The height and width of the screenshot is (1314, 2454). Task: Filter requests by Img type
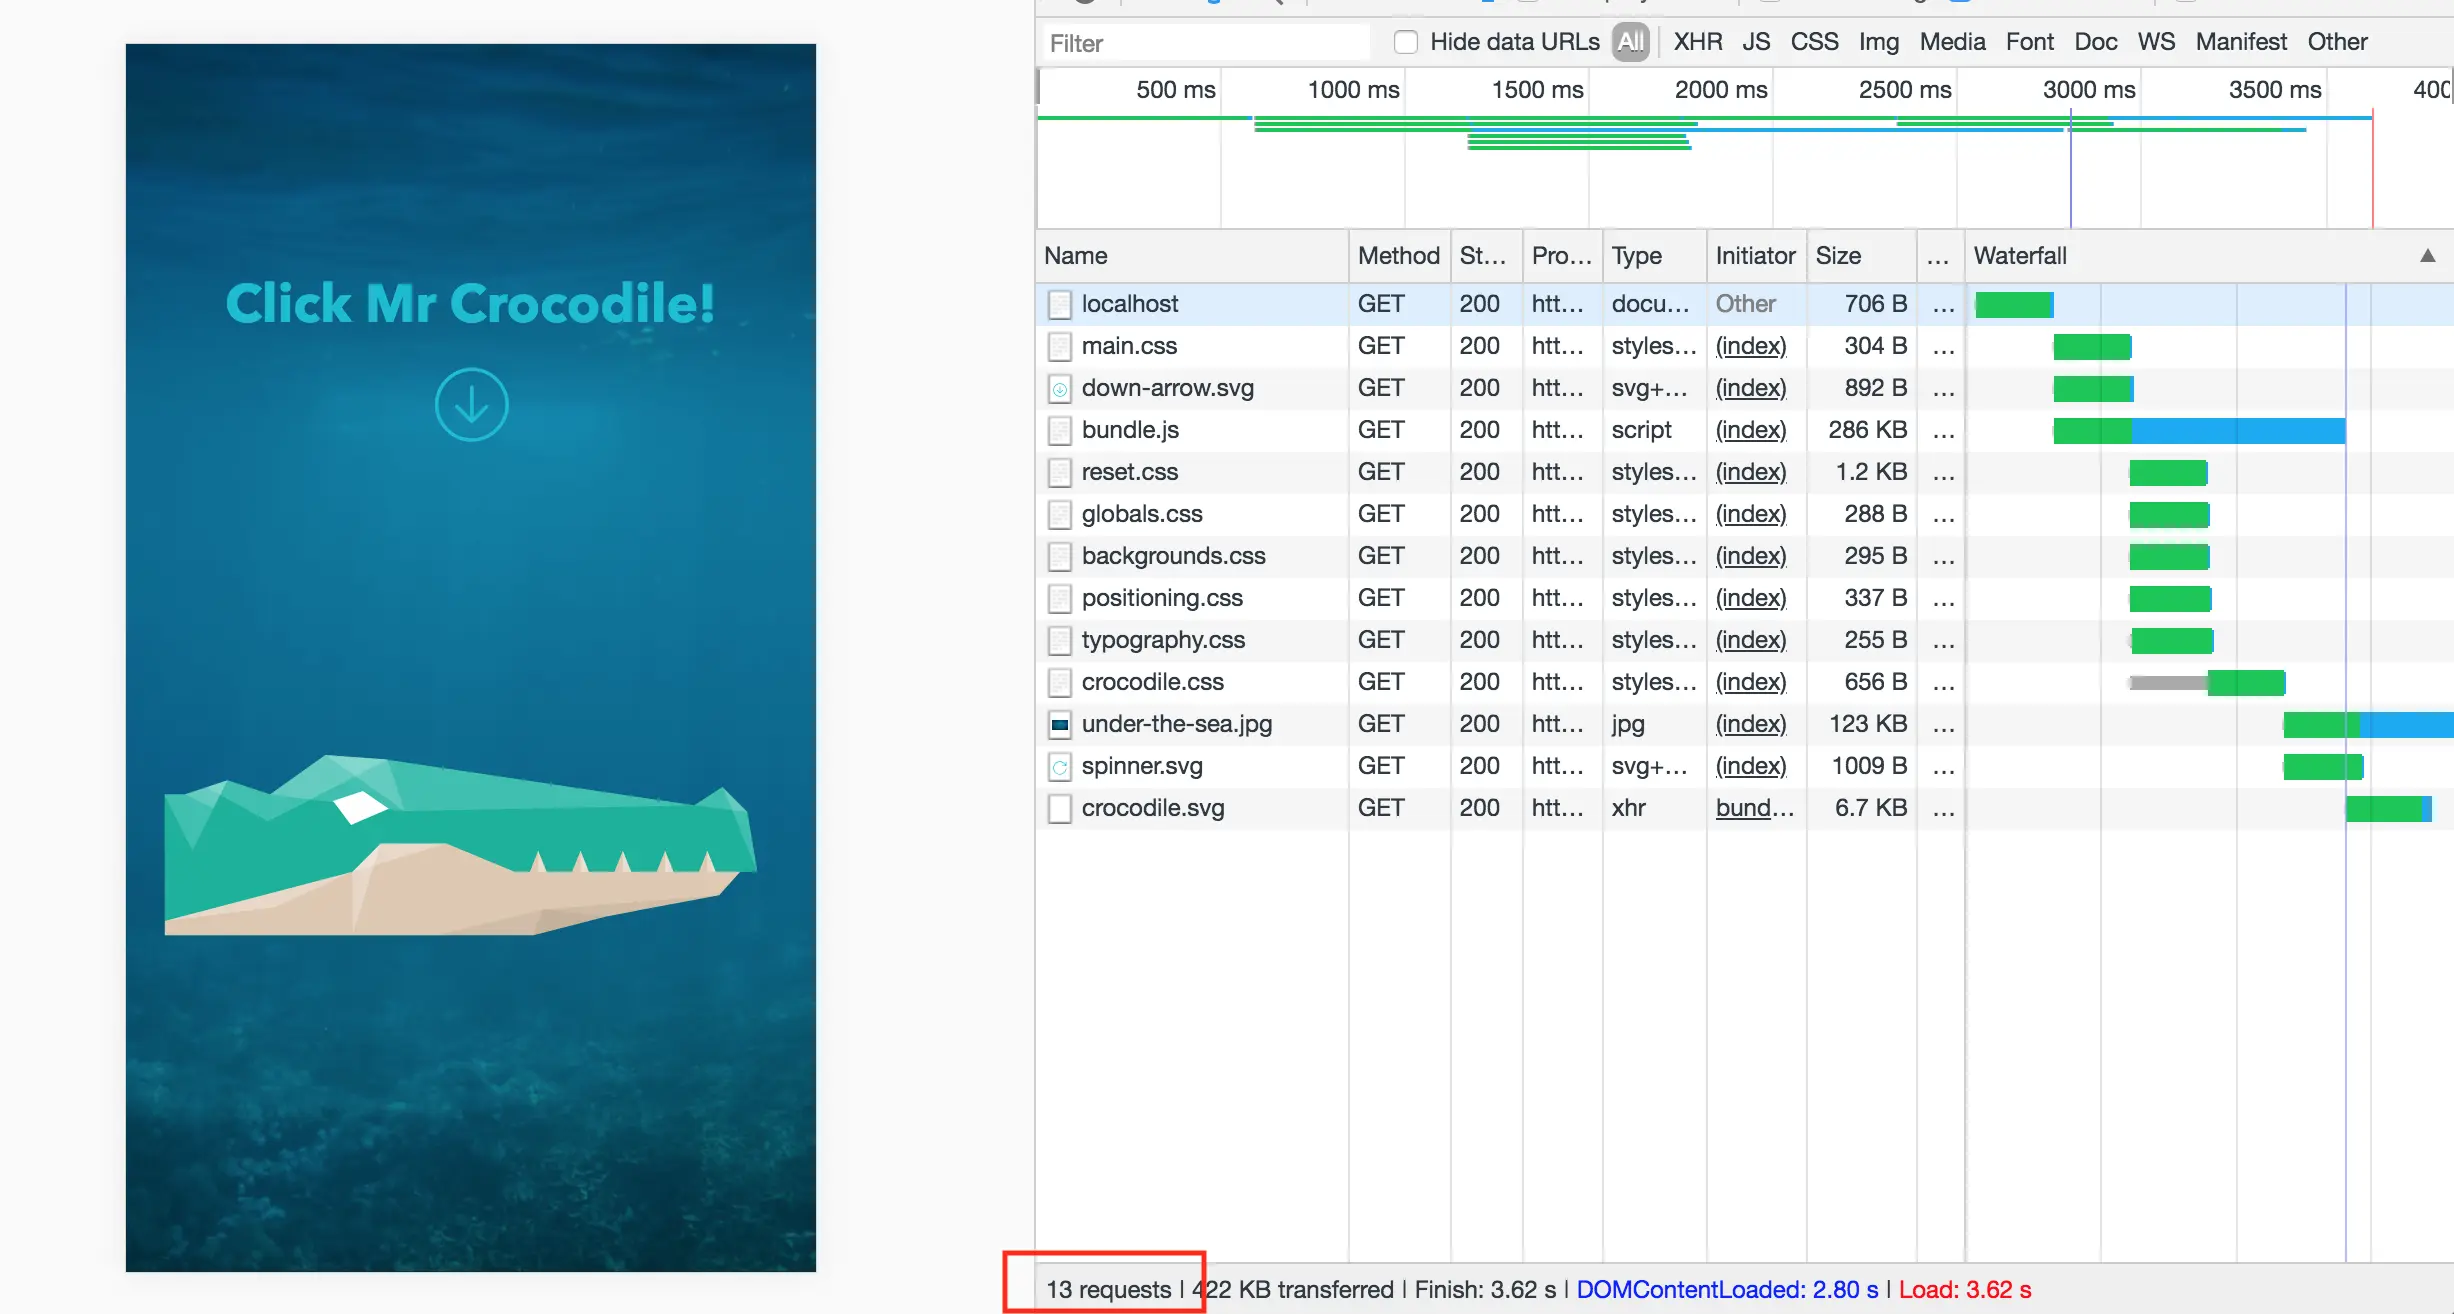tap(1878, 42)
